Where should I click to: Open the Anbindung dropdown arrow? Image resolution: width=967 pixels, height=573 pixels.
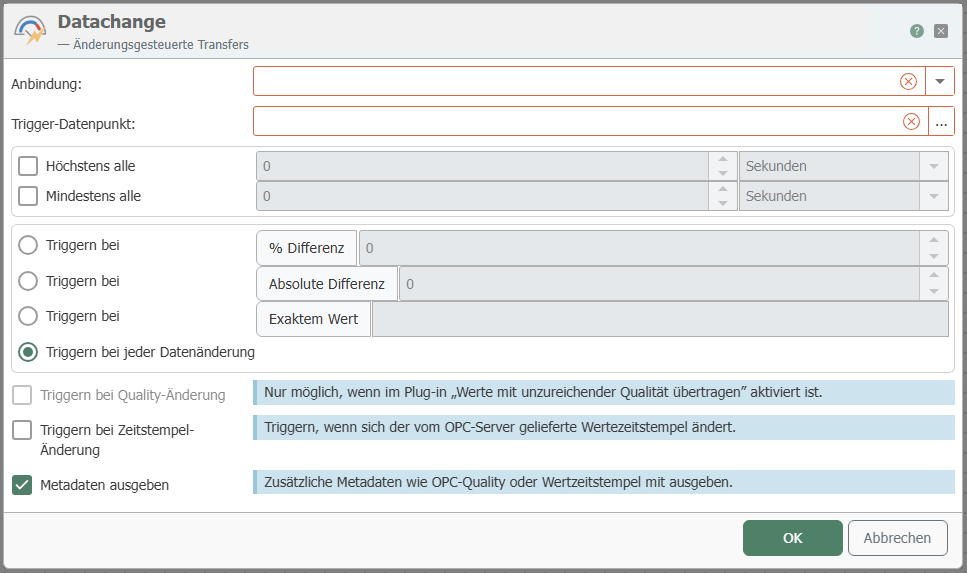pos(940,82)
